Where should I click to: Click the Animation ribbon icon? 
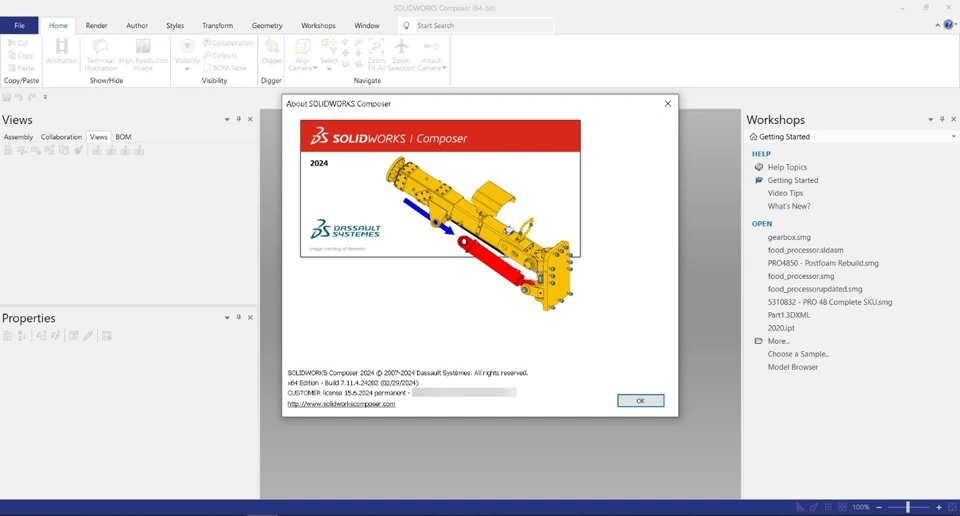pos(62,51)
